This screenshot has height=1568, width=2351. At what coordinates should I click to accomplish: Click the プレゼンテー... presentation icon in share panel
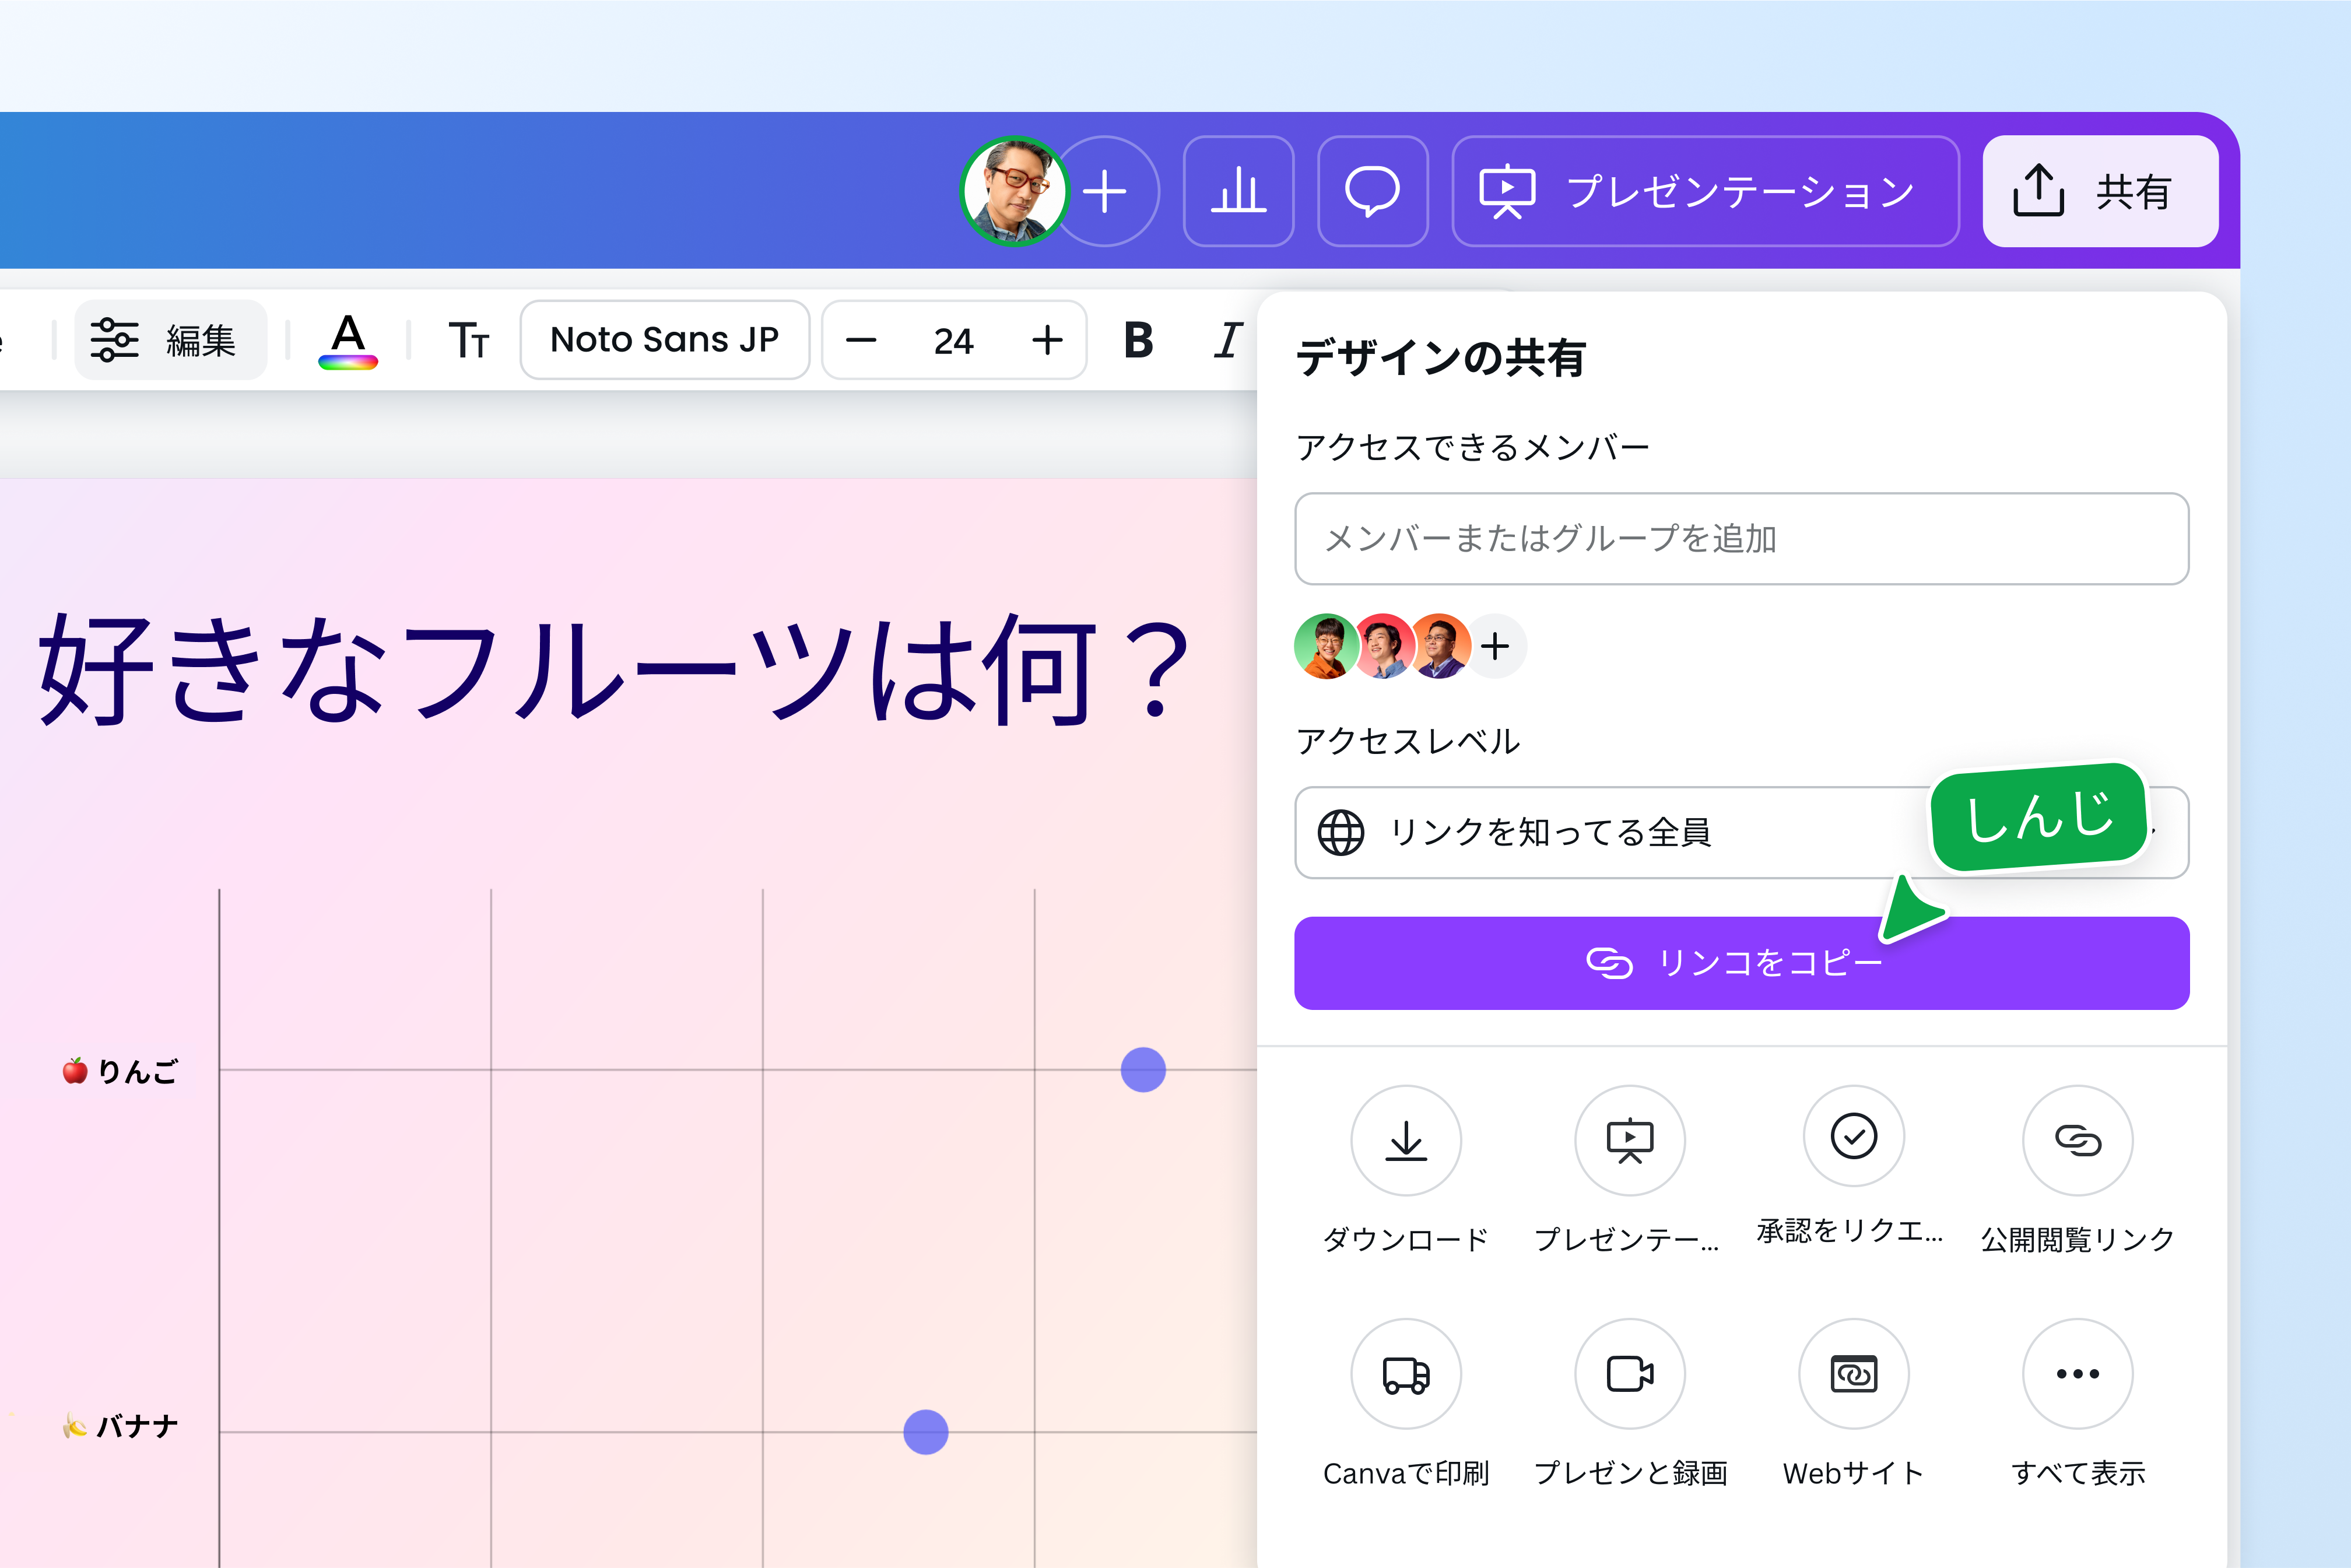pyautogui.click(x=1630, y=1141)
